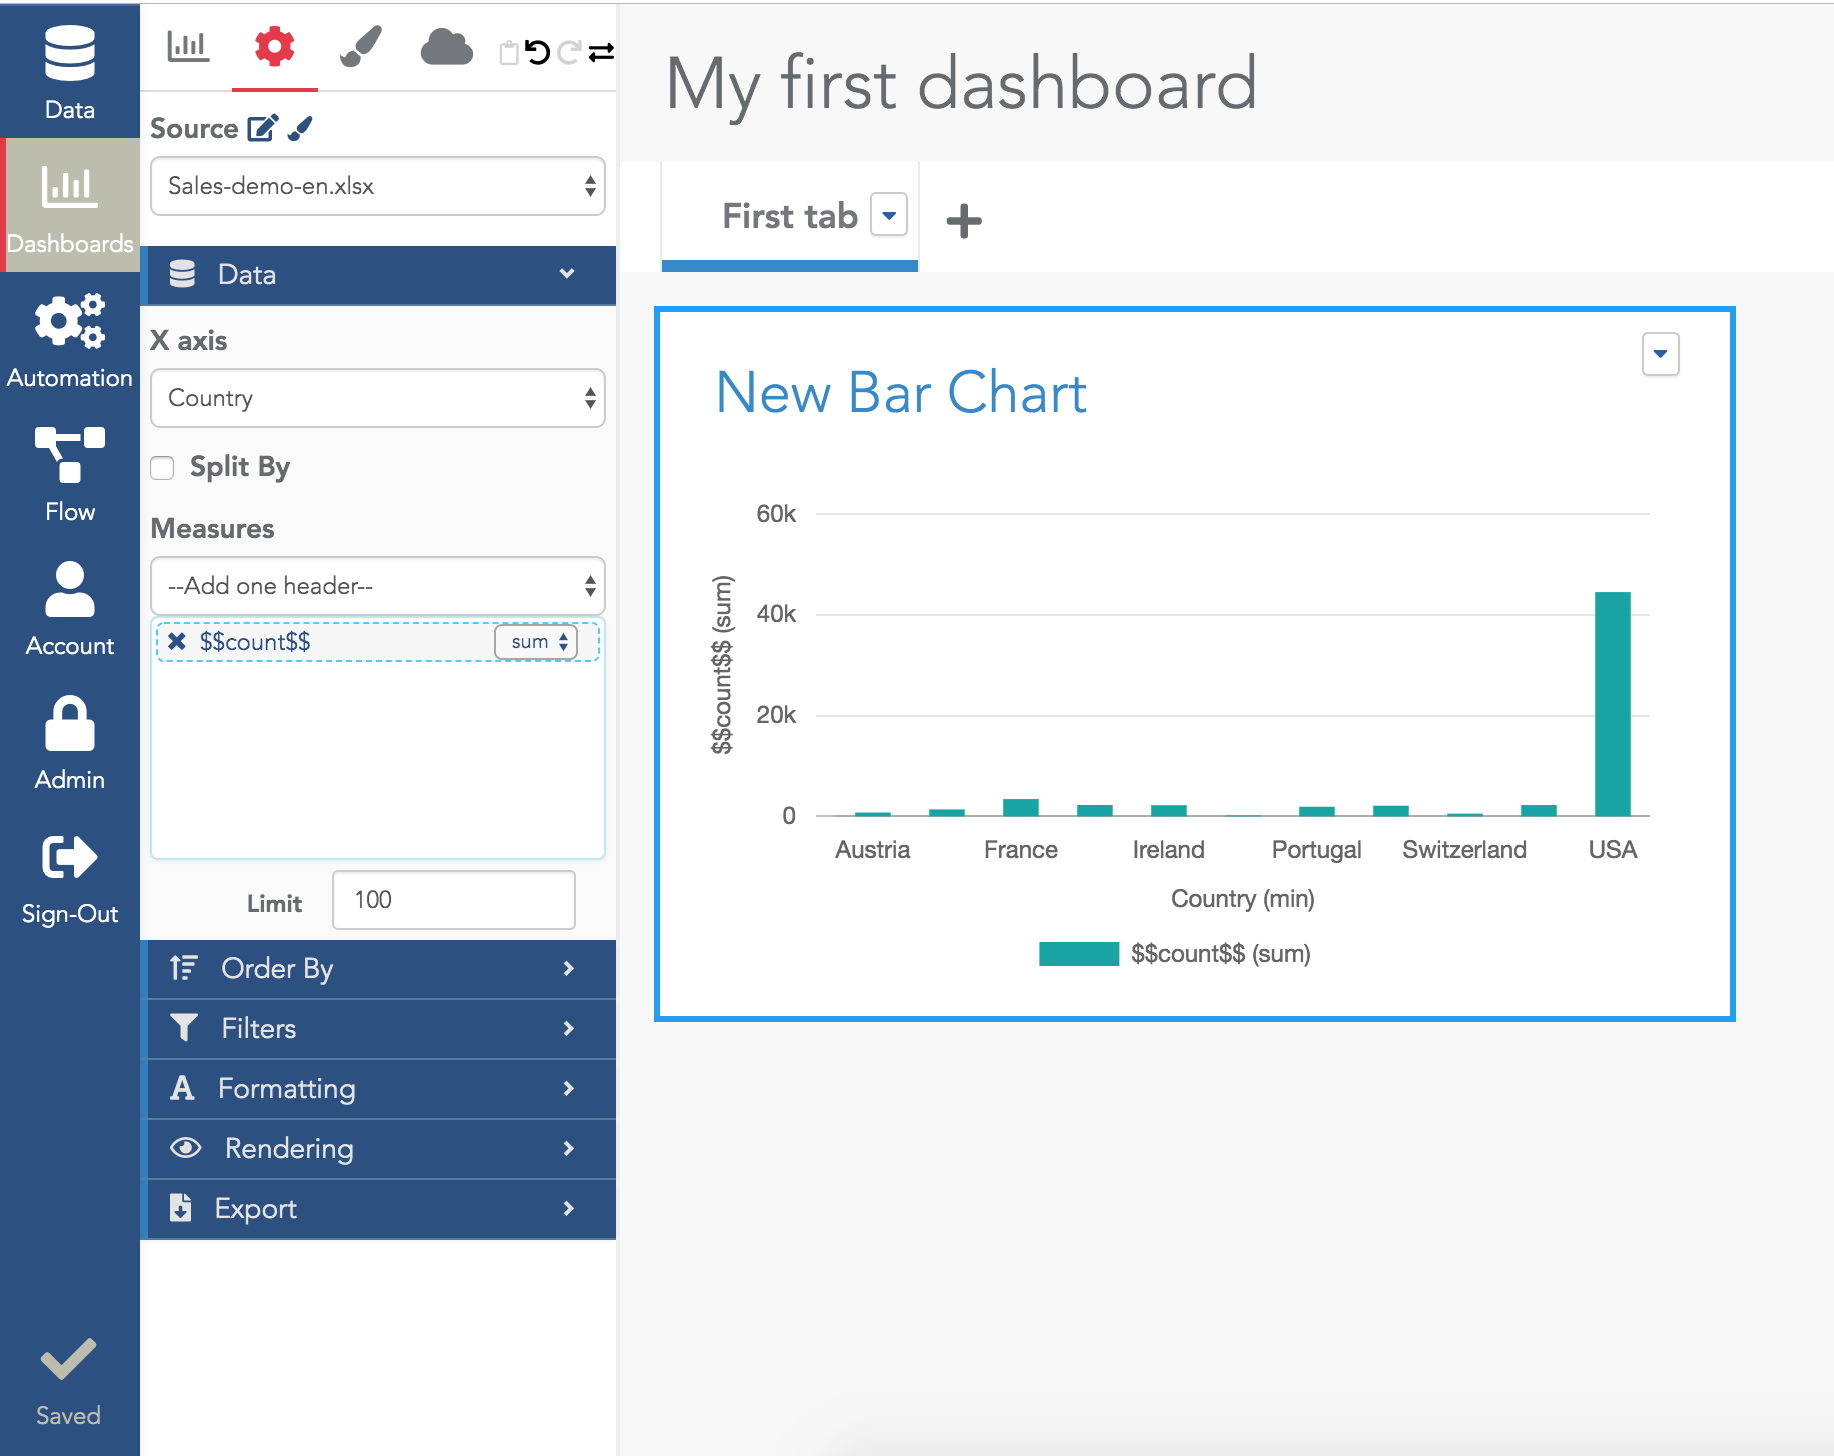1834x1456 pixels.
Task: Click the France bar in chart
Action: (1021, 808)
